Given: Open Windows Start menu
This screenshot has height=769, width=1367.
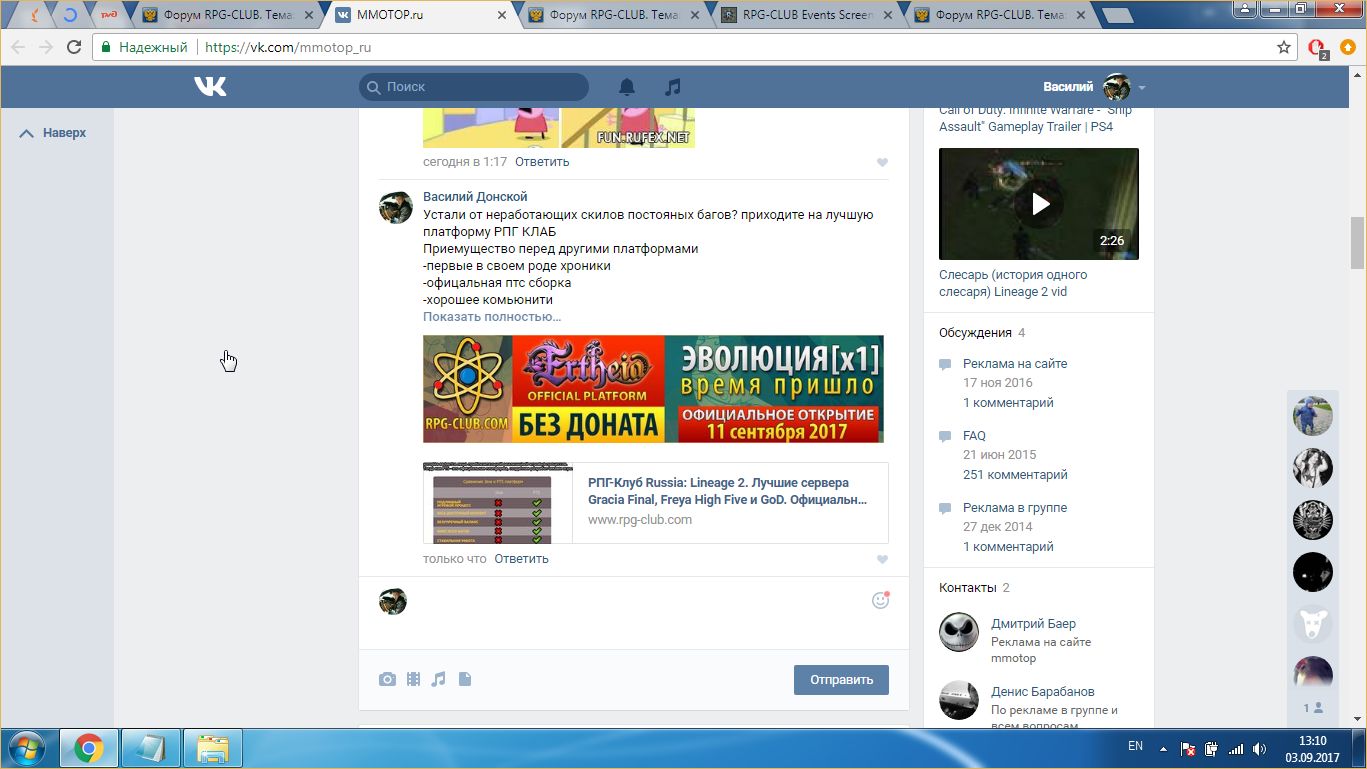Looking at the screenshot, I should (x=26, y=748).
